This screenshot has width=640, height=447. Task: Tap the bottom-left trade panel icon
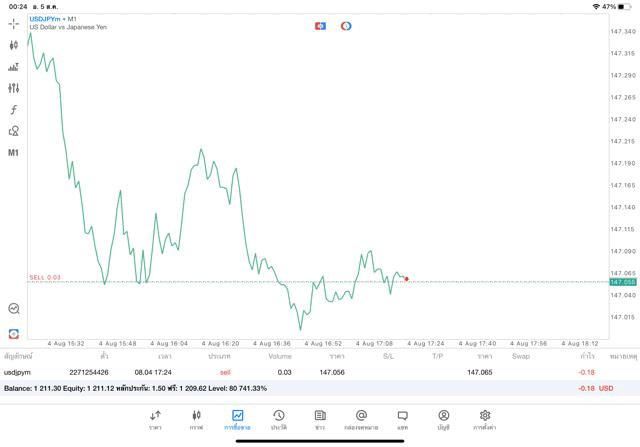14,333
